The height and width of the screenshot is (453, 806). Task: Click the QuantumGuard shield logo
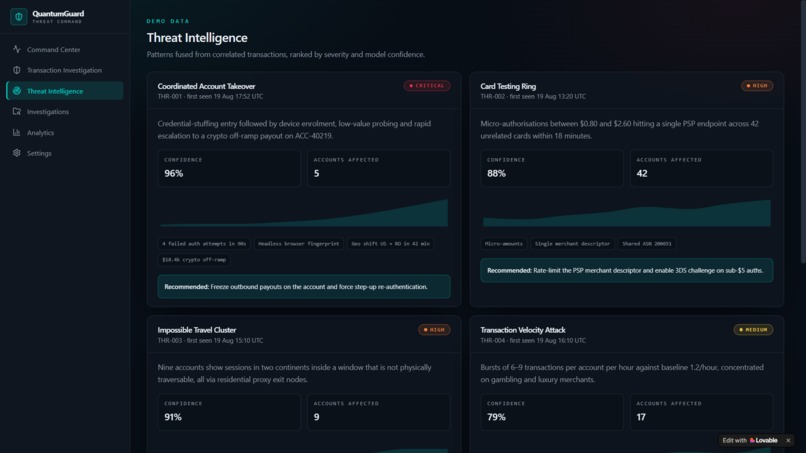point(19,17)
